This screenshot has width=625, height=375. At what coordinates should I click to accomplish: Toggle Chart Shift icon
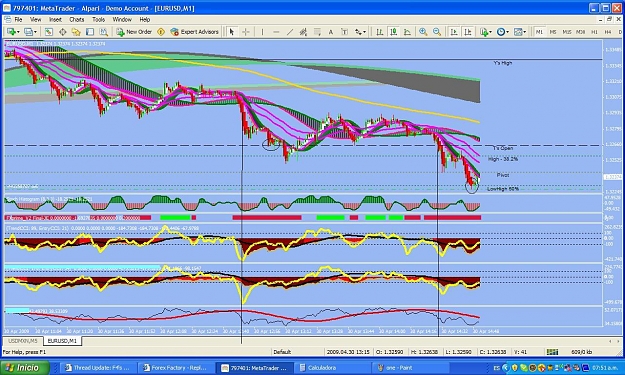point(468,32)
